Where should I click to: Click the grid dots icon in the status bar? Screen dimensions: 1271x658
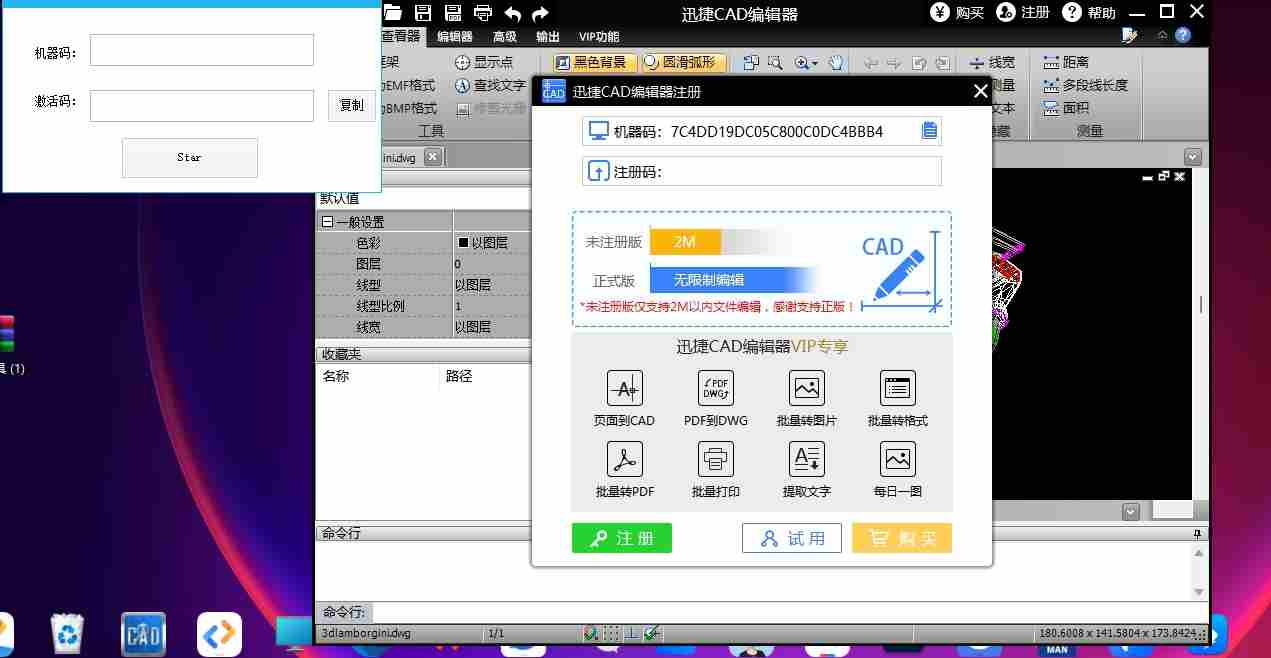[613, 633]
